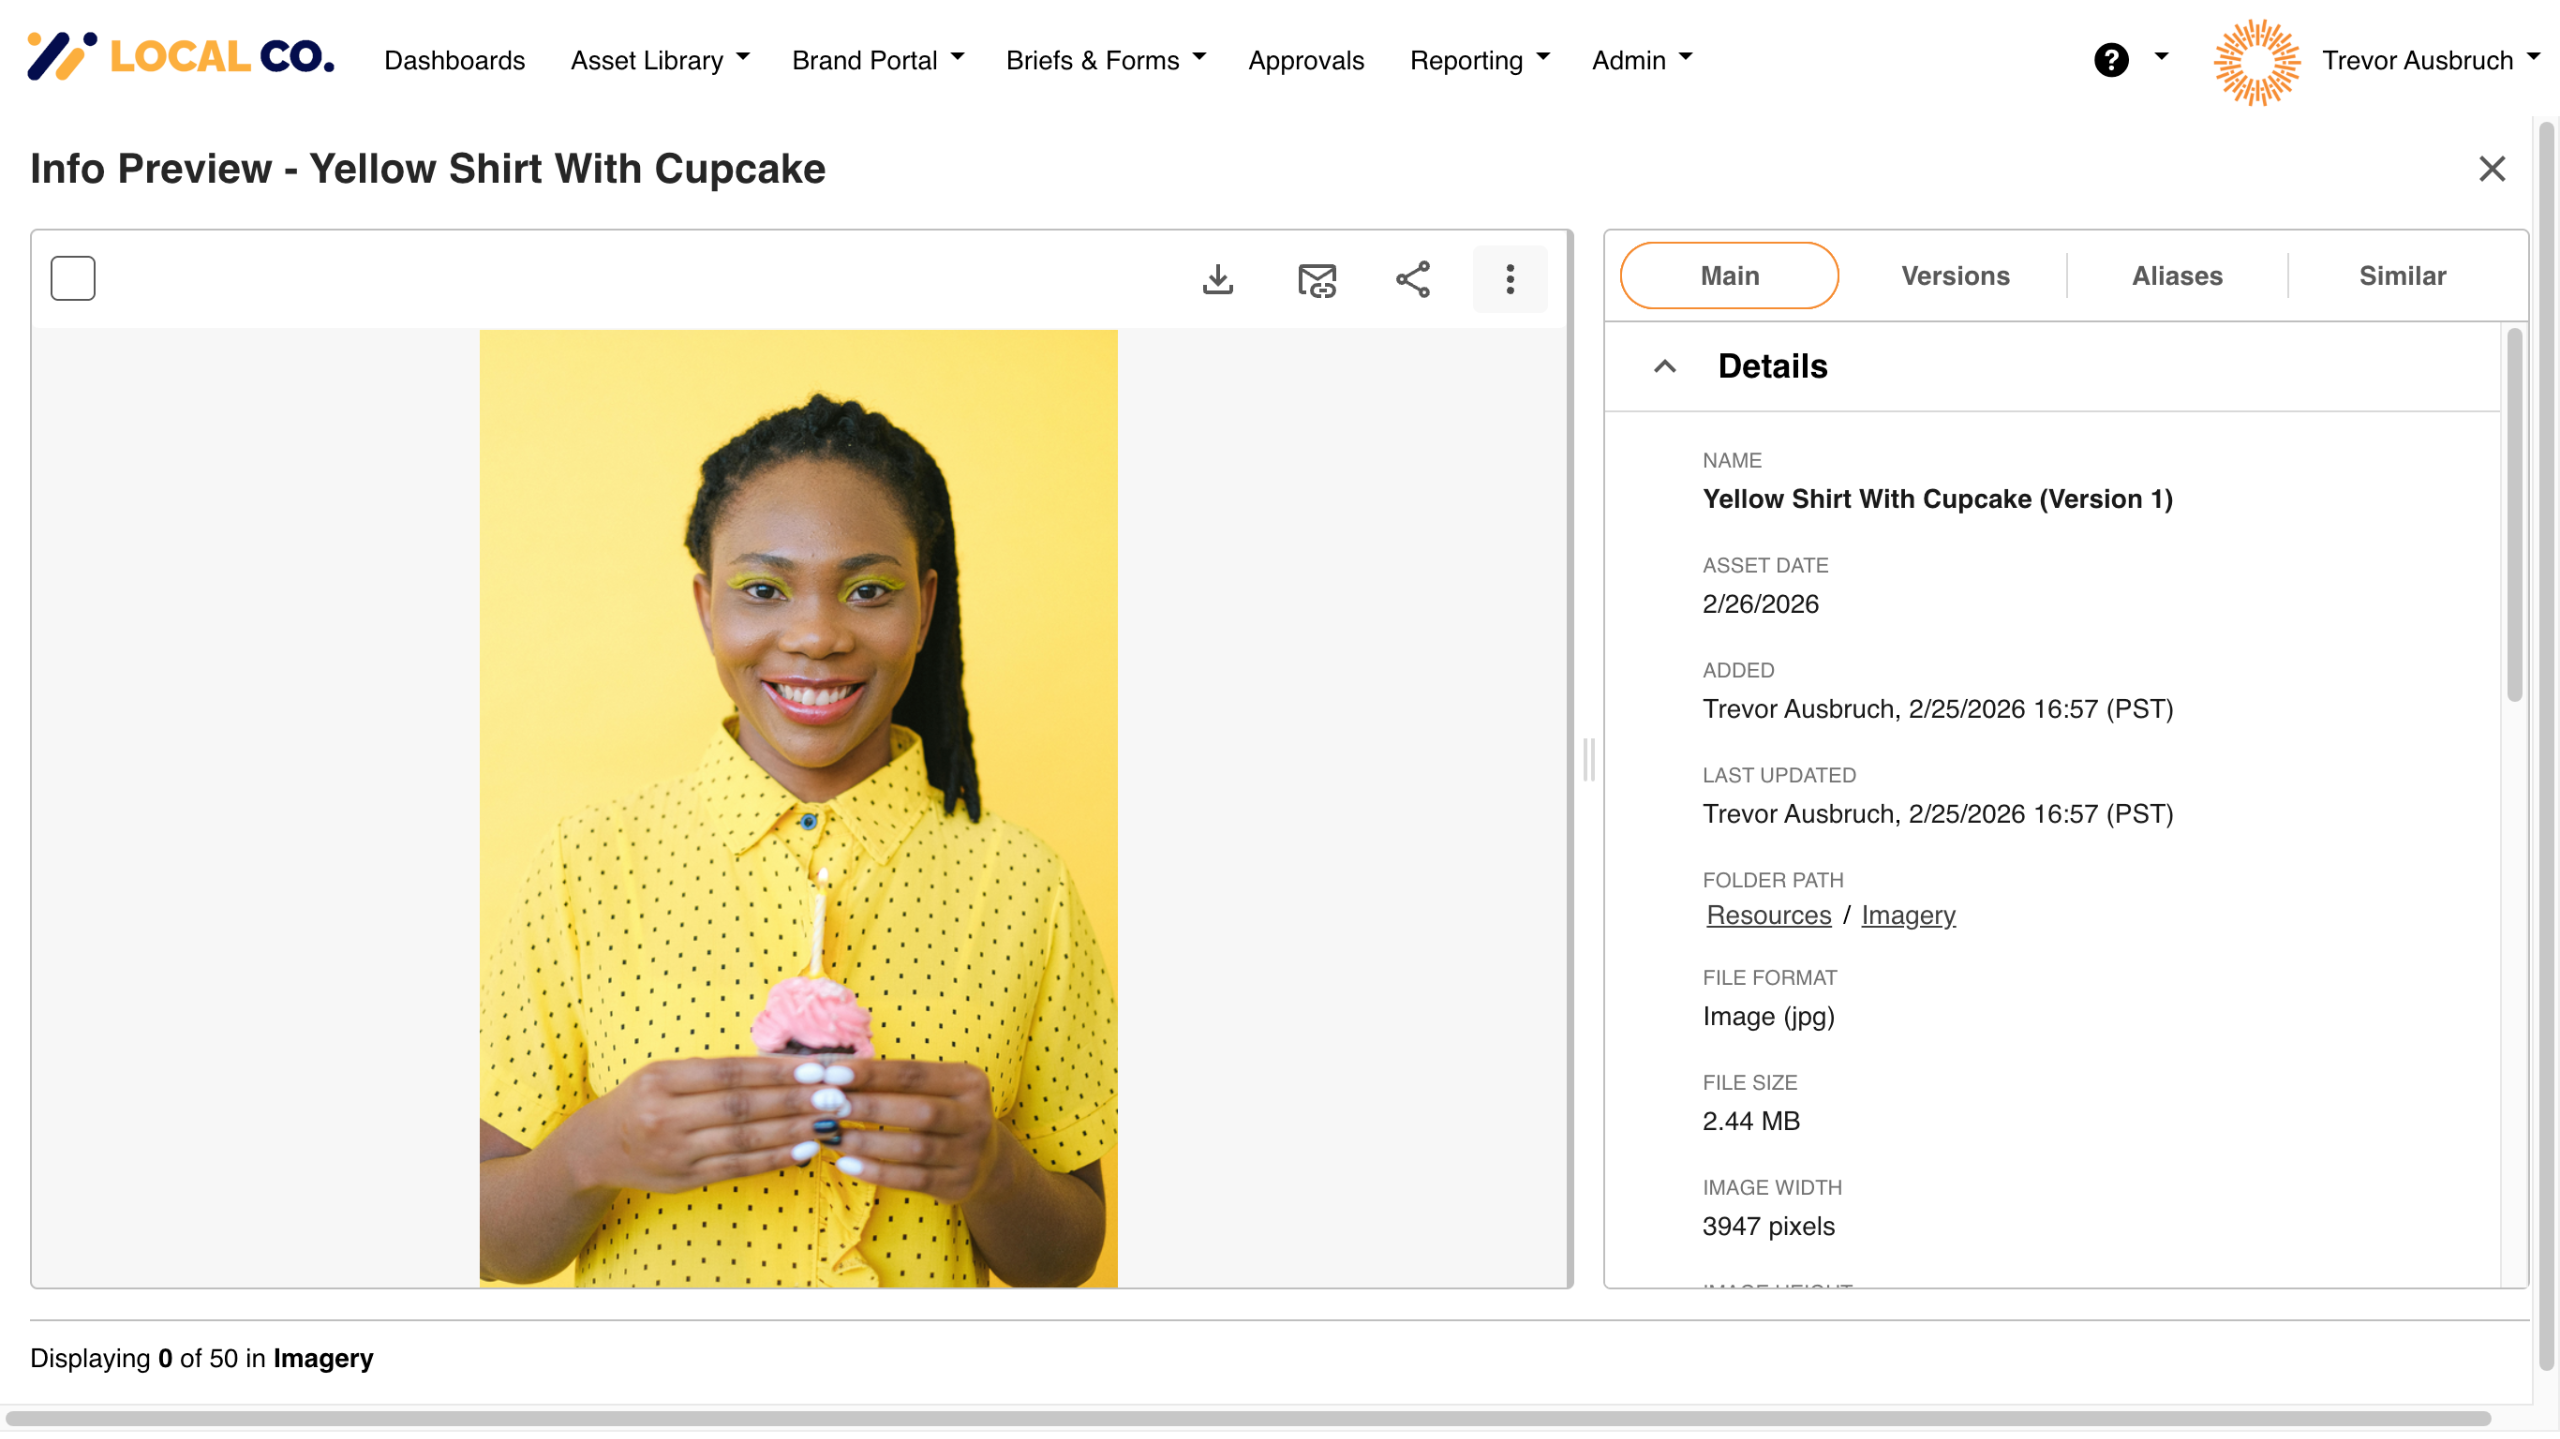Follow the Imagery folder path link
2560x1439 pixels.
[x=1908, y=915]
